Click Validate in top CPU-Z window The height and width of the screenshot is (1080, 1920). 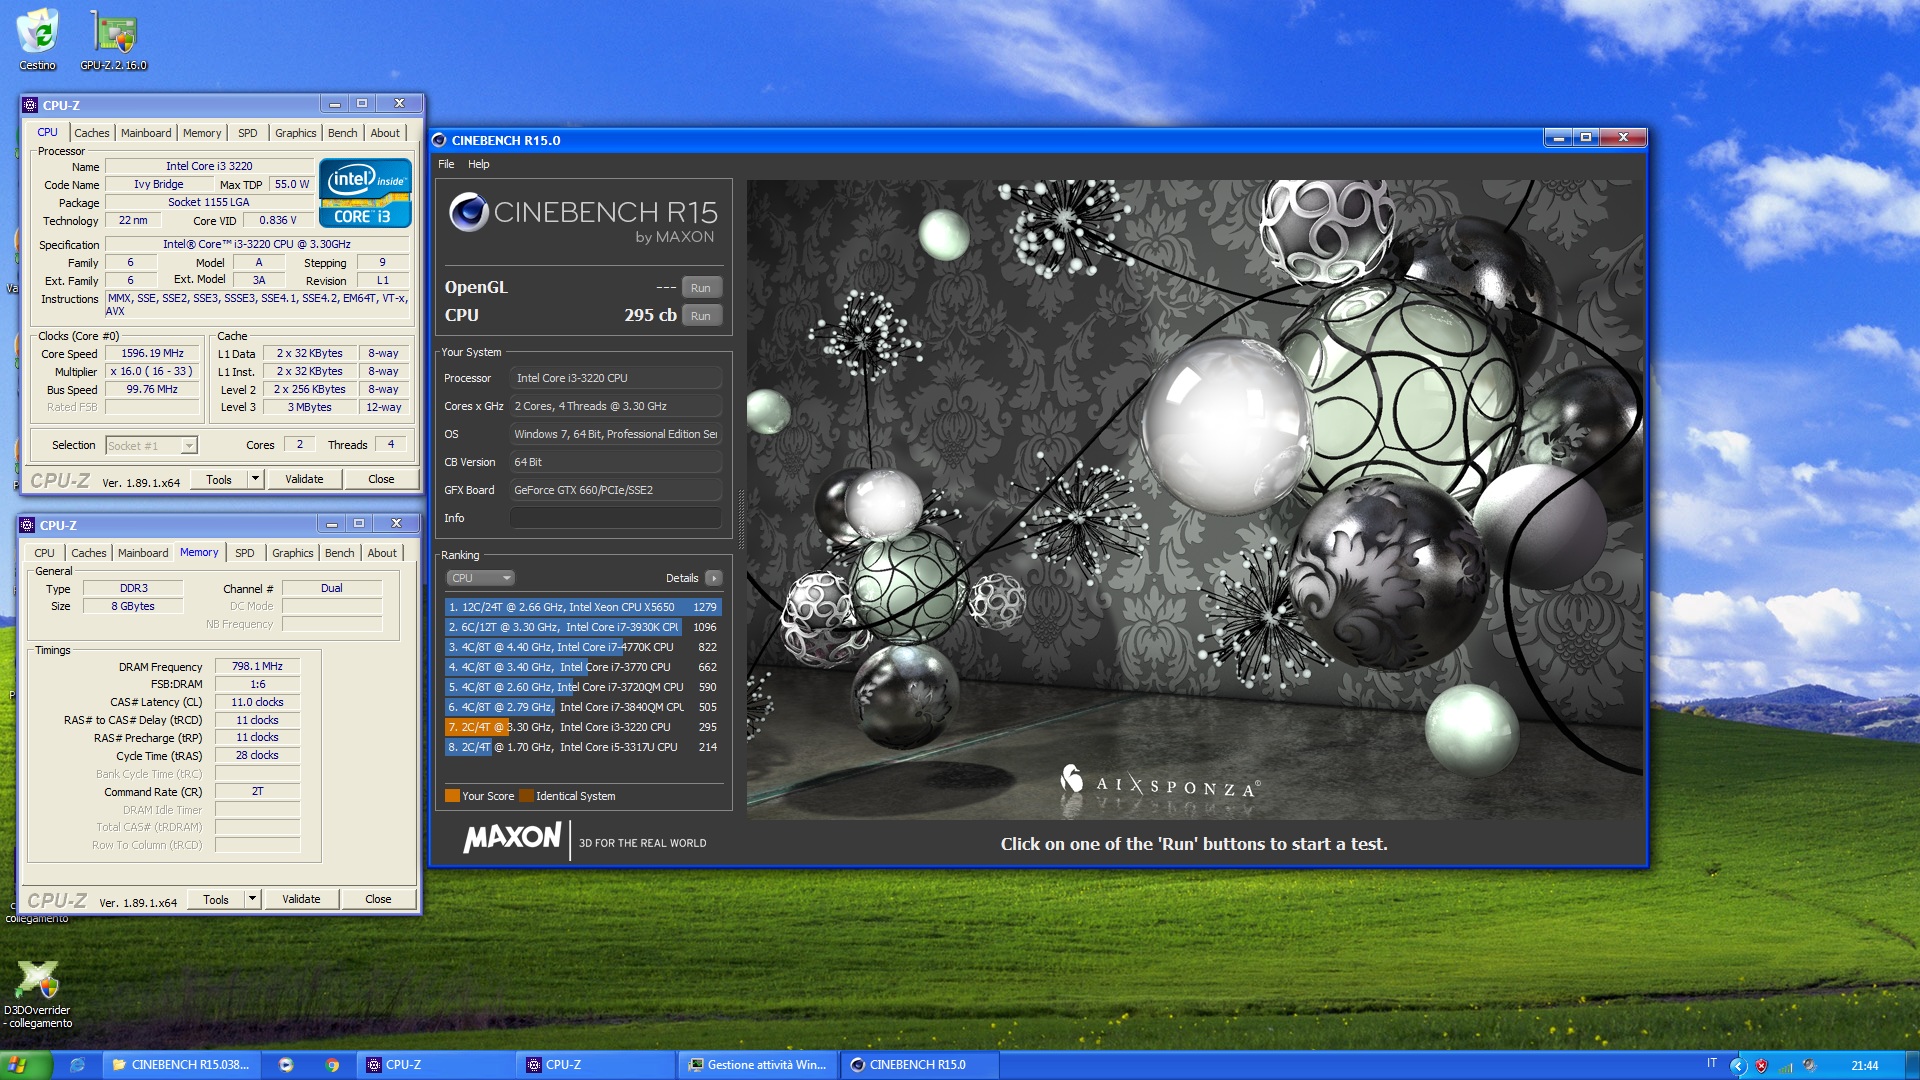[x=304, y=479]
